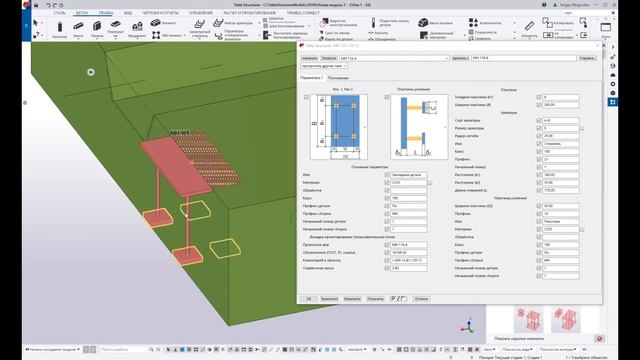640x360 pixels.
Task: Expand the Компоненты dropdown arrow
Action: [514, 23]
